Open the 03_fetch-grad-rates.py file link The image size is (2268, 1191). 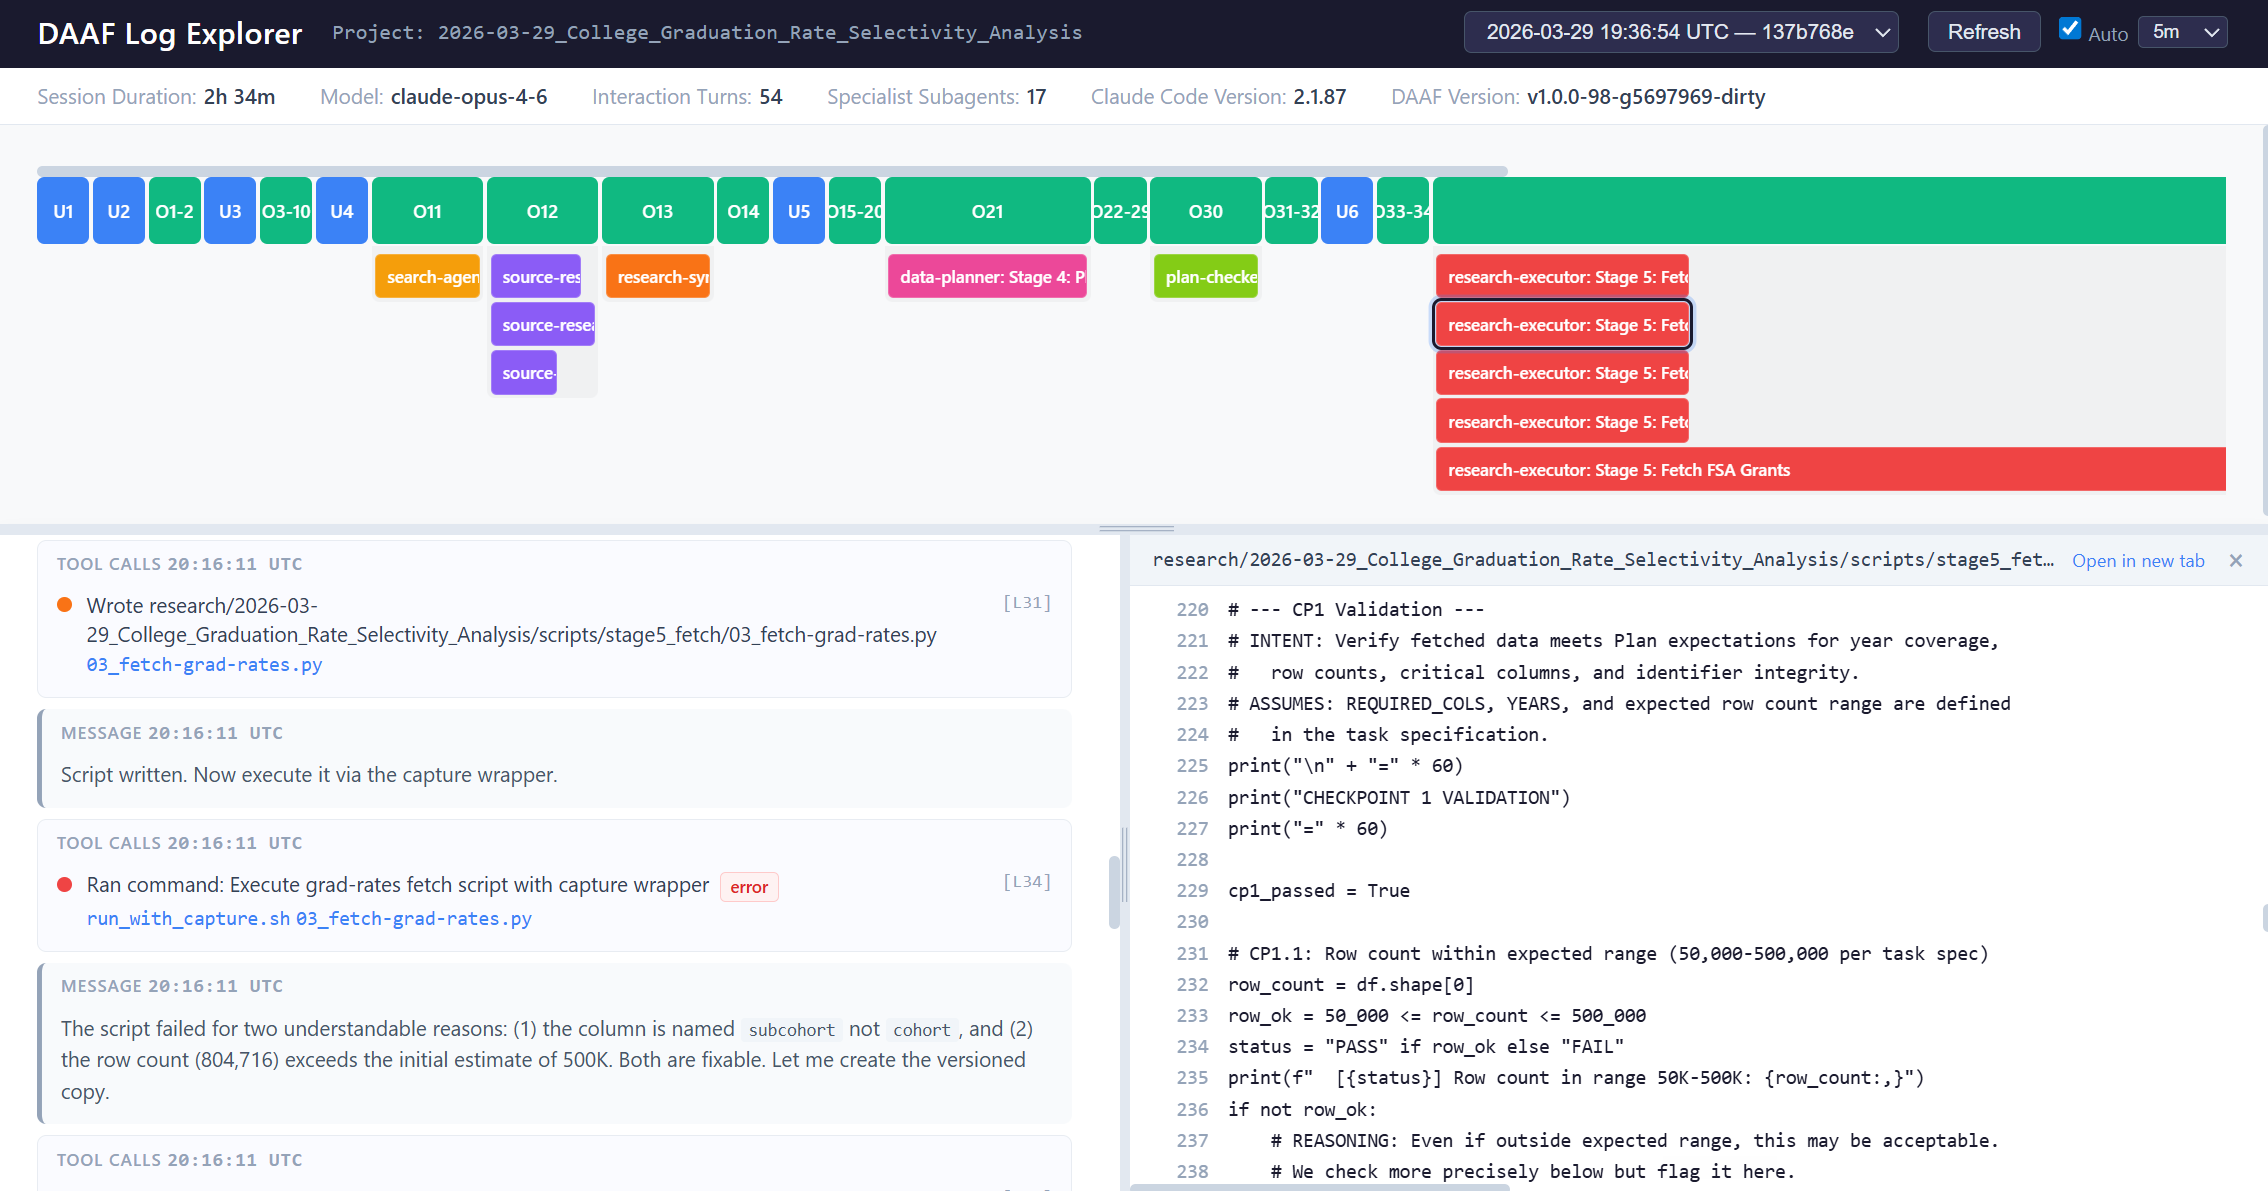(x=204, y=665)
